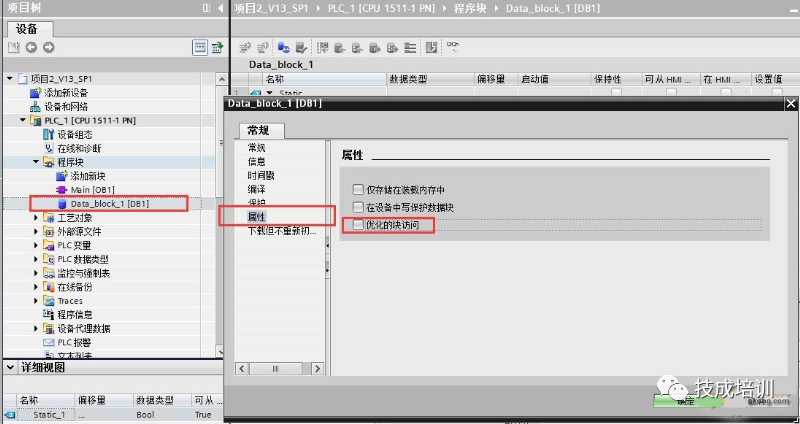Click the Add row icon in editor toolbar
This screenshot has height=424, width=800.
(x=262, y=47)
